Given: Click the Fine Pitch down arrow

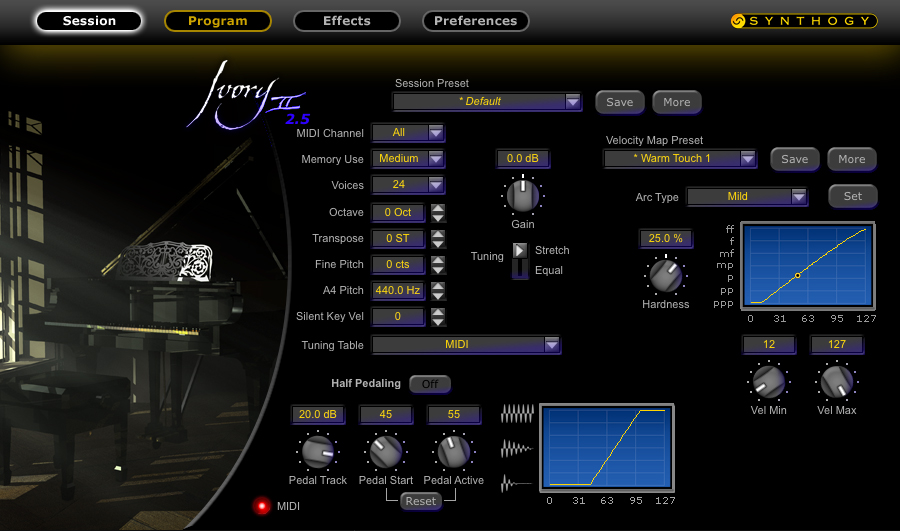Looking at the screenshot, I should coord(438,269).
